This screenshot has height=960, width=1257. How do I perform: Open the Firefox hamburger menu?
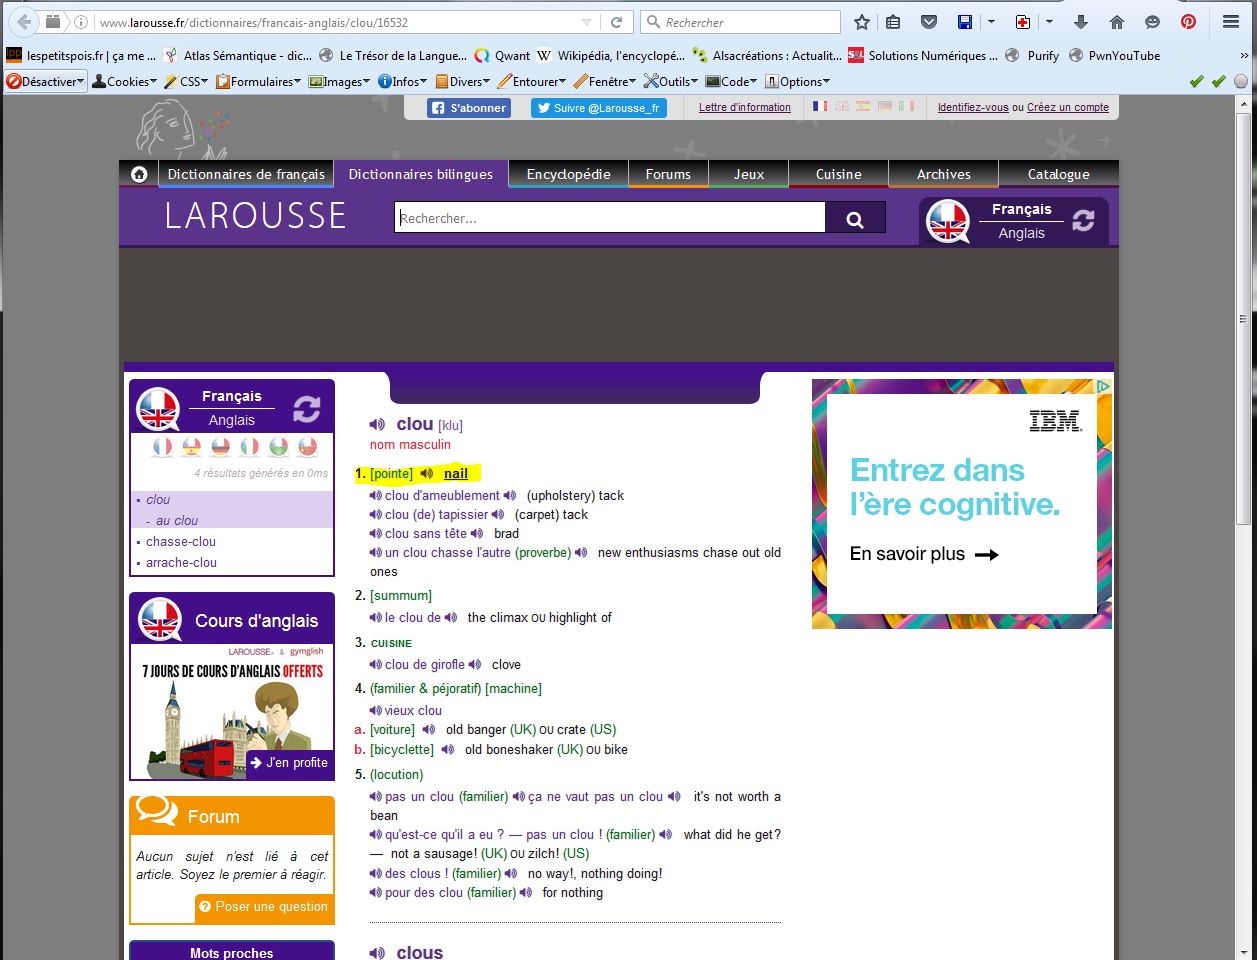pyautogui.click(x=1231, y=22)
